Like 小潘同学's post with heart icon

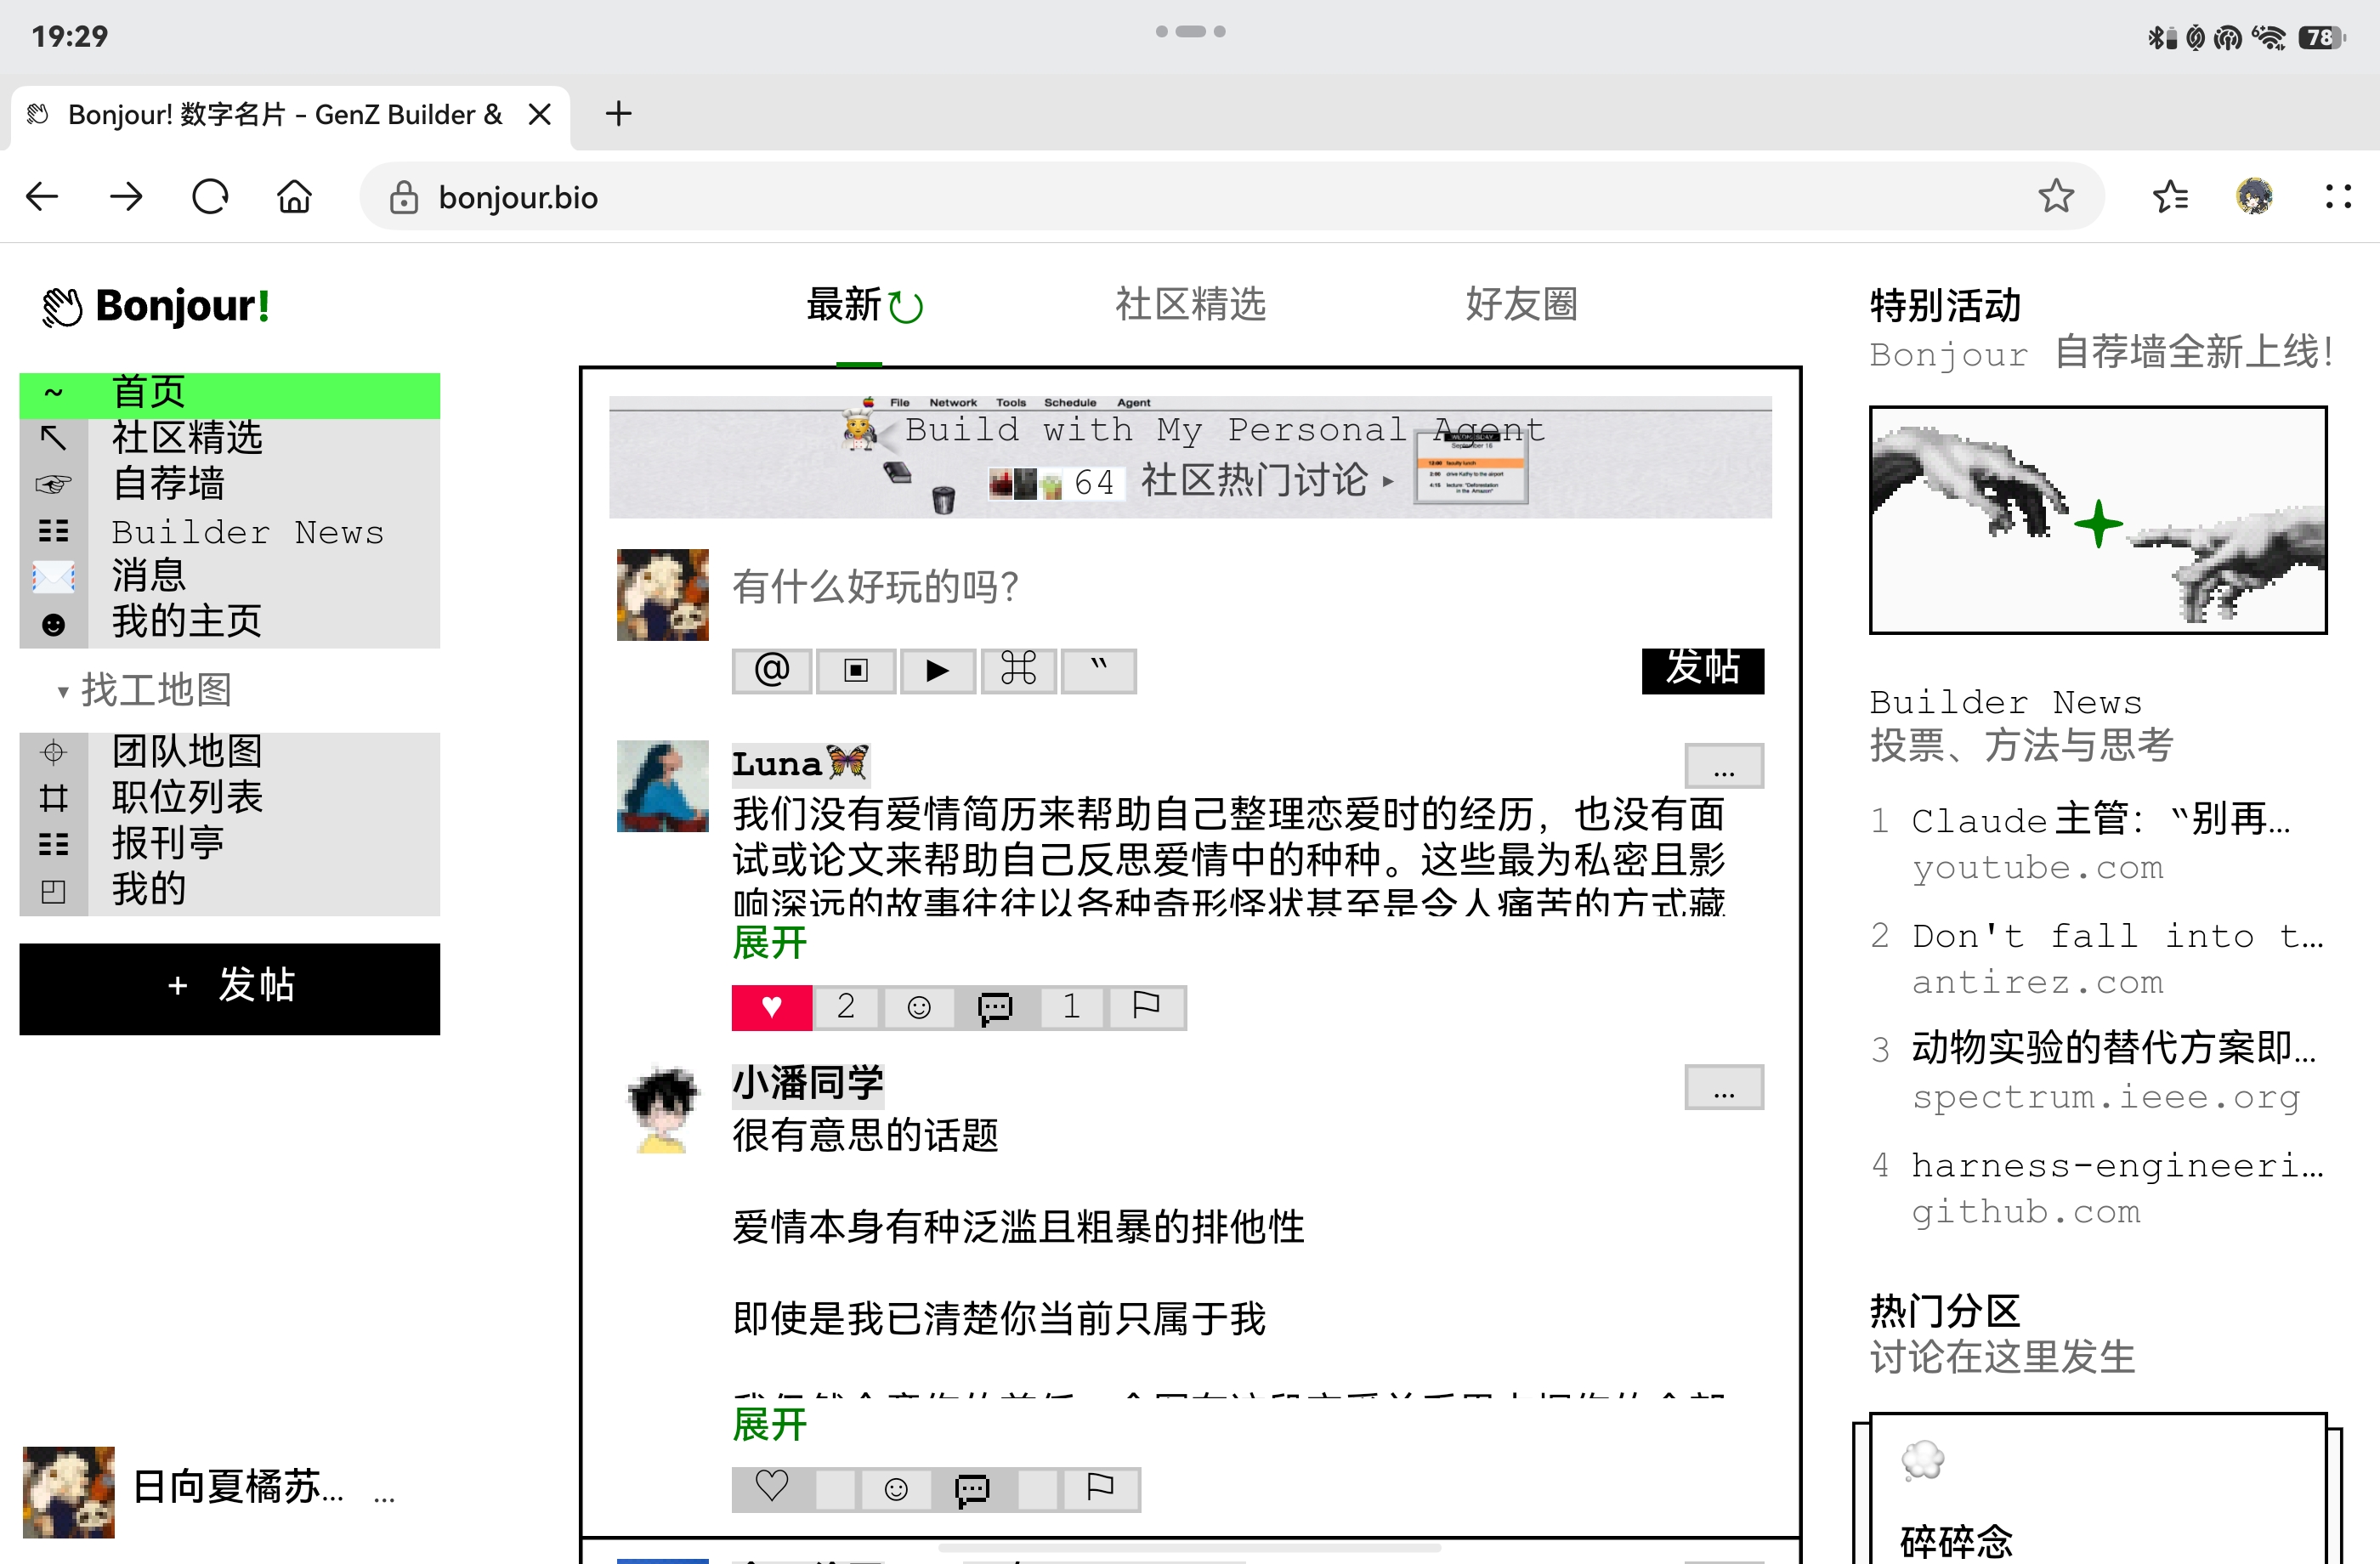click(x=771, y=1488)
